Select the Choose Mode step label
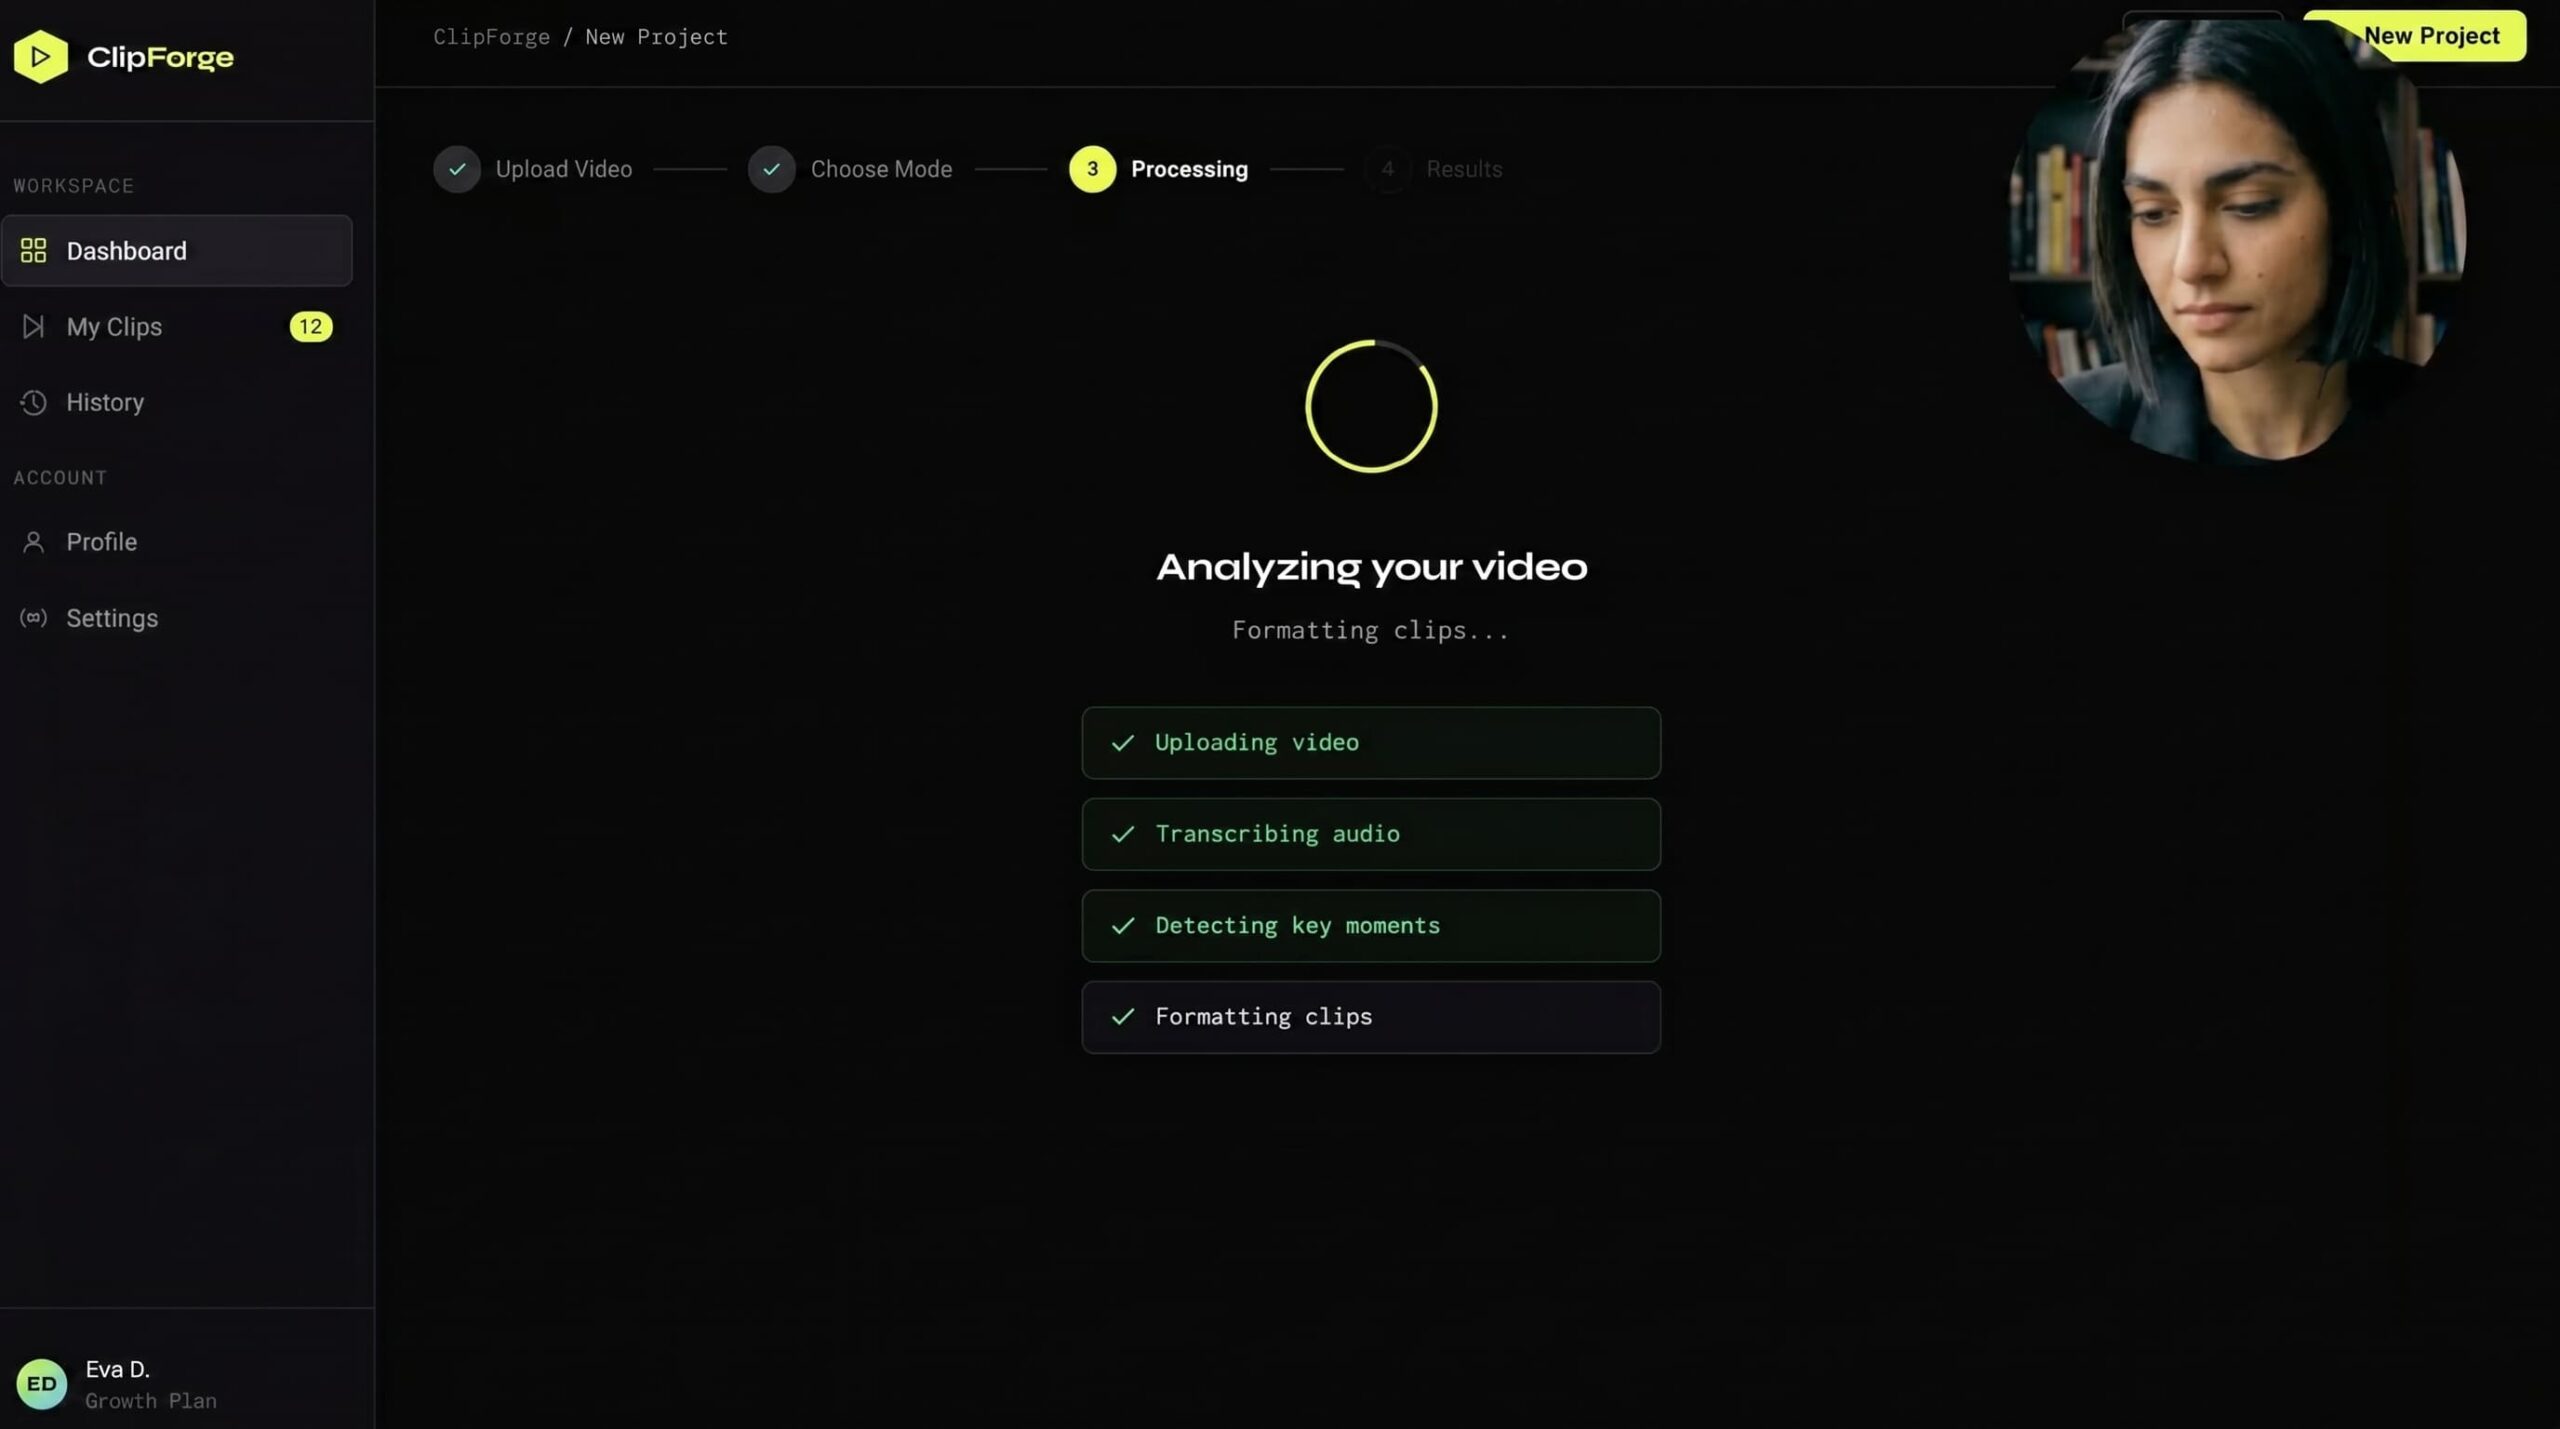Image resolution: width=2560 pixels, height=1429 pixels. (881, 169)
